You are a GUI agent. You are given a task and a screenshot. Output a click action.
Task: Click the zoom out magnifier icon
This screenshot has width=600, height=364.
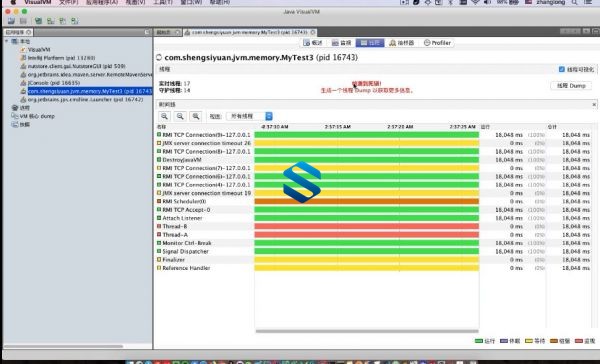click(180, 116)
